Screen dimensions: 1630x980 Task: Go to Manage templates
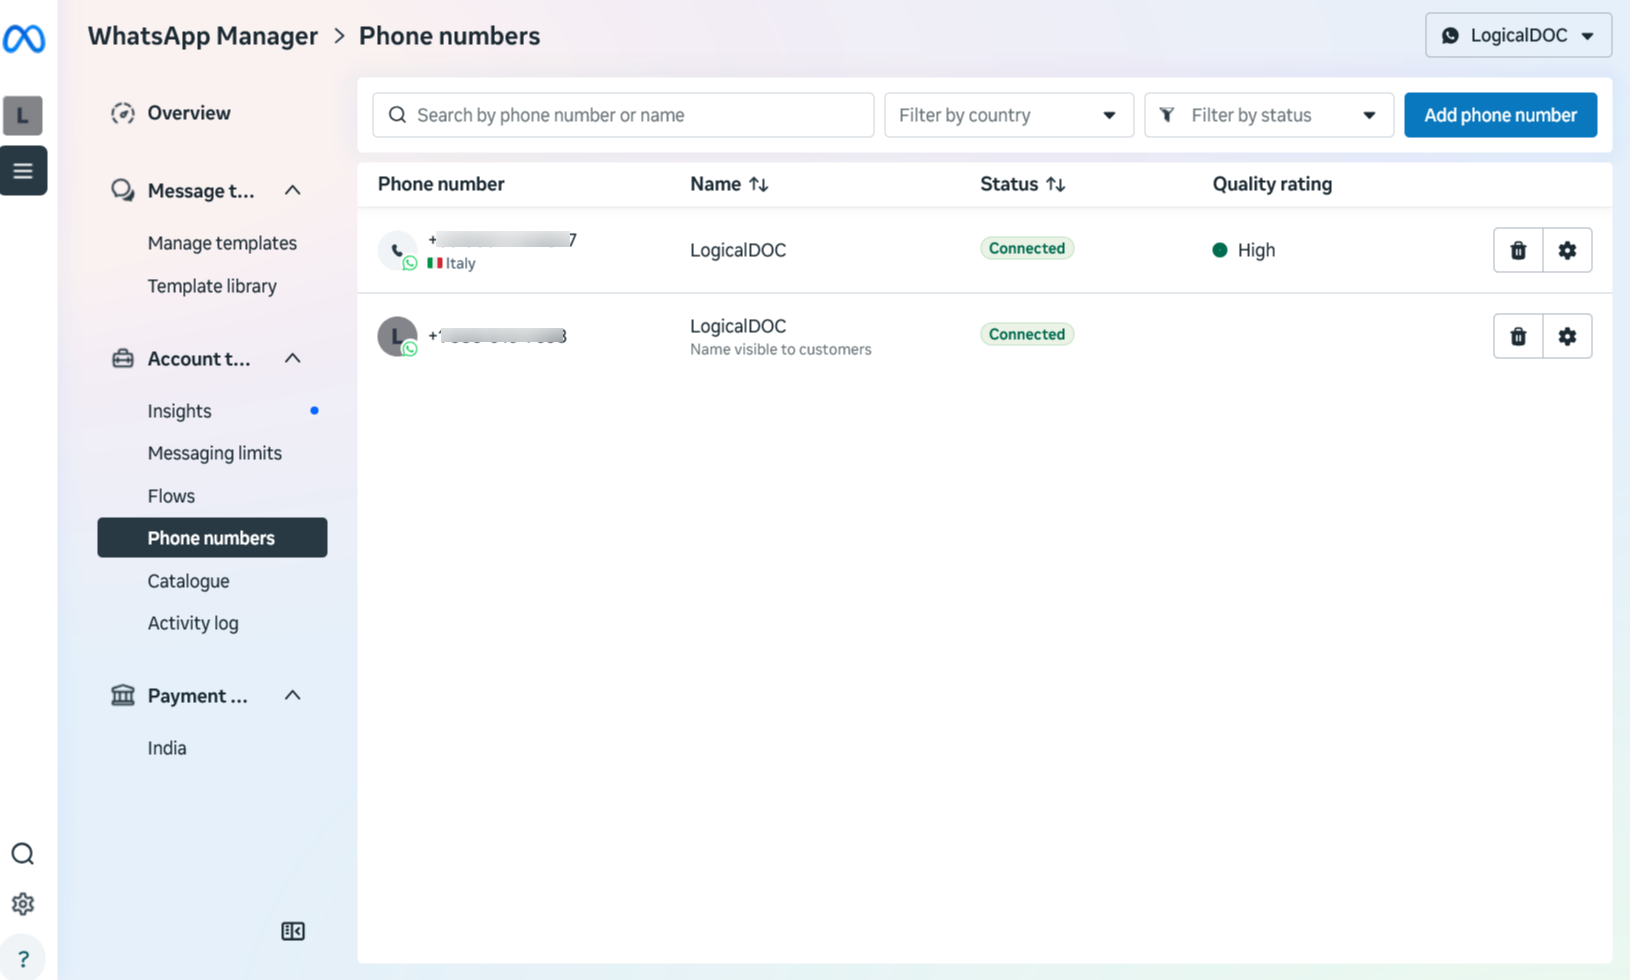coord(222,243)
